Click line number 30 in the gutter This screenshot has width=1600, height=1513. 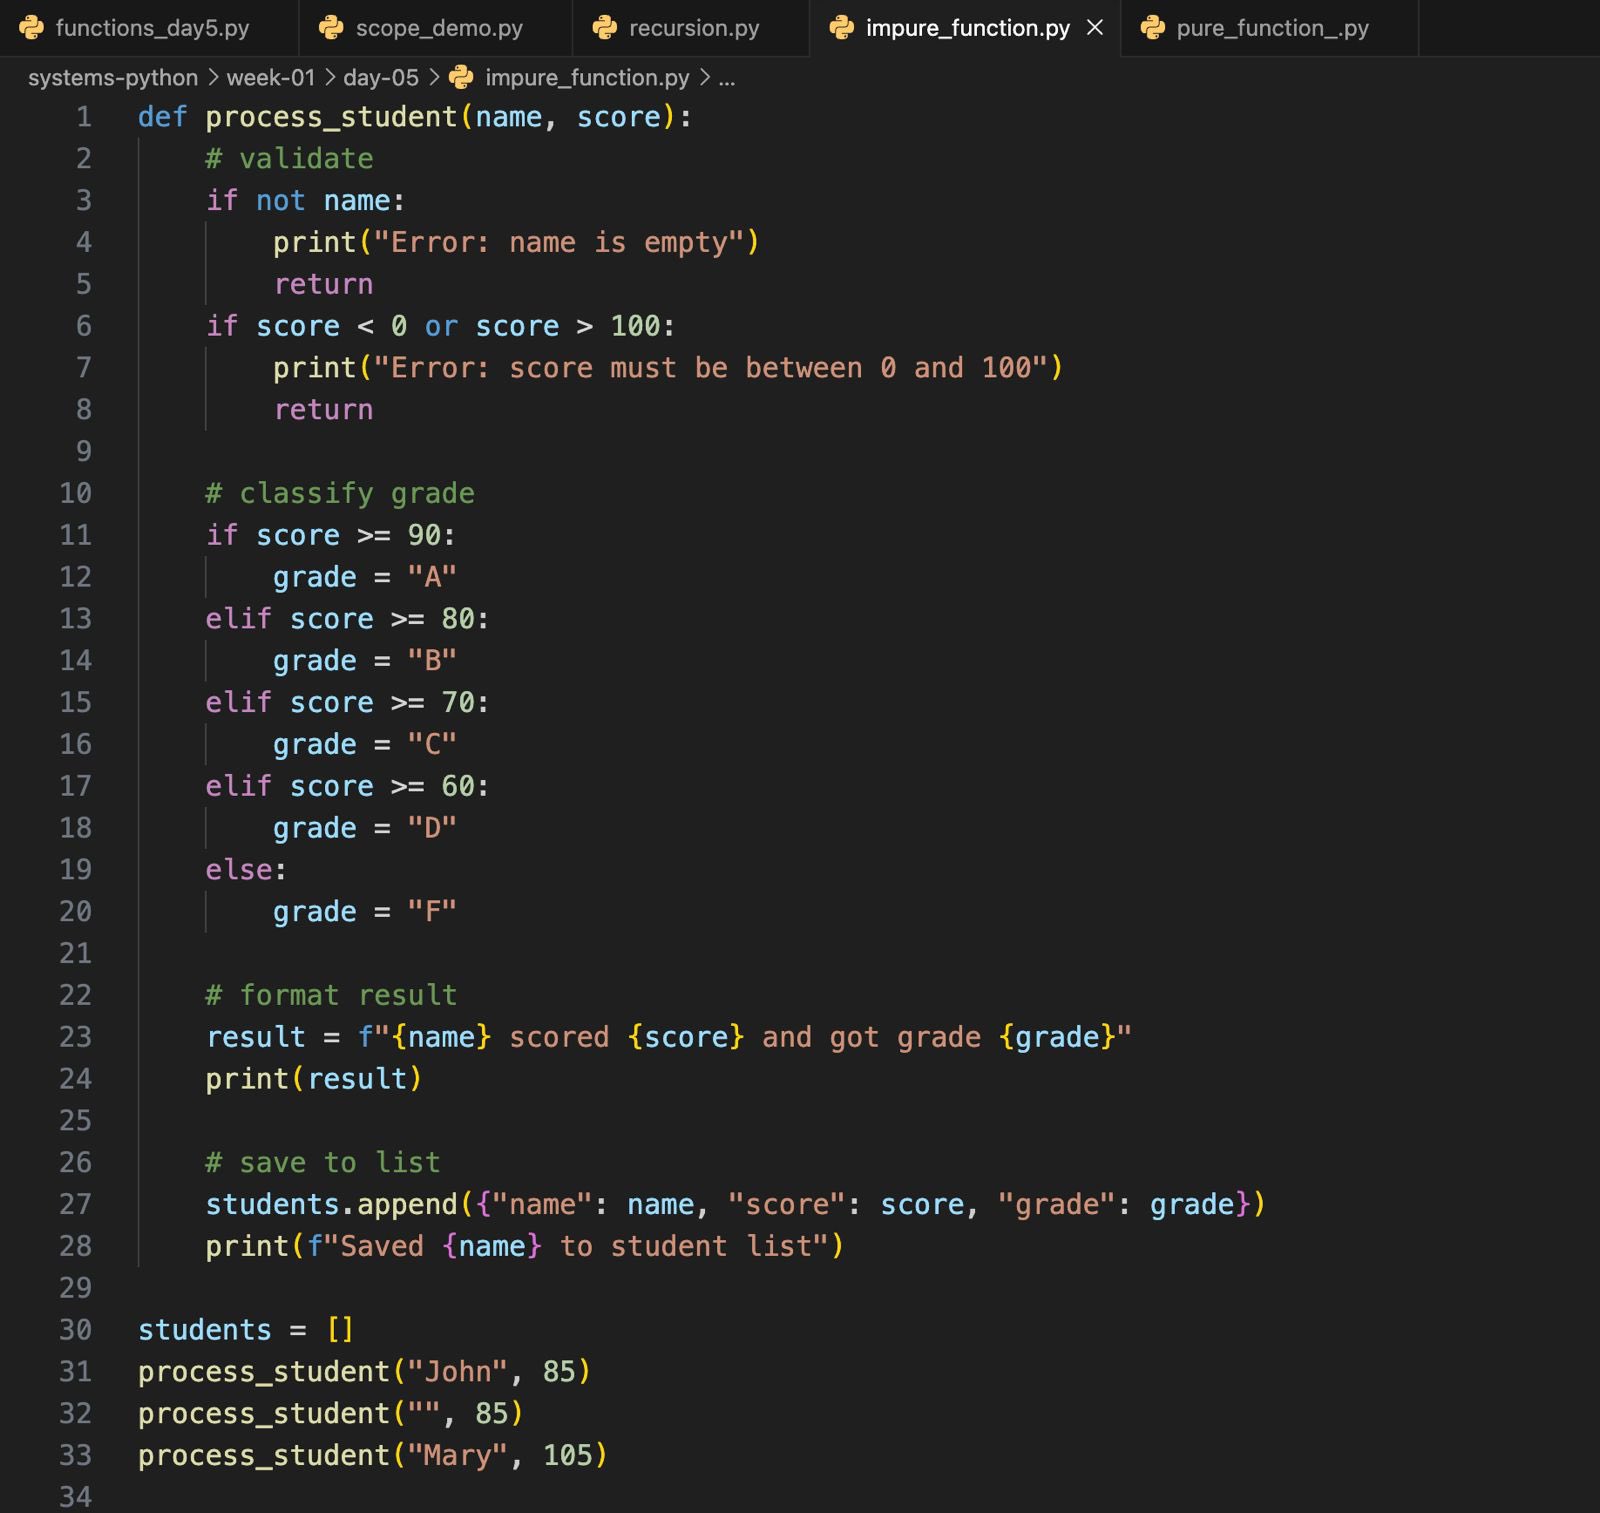pos(76,1329)
